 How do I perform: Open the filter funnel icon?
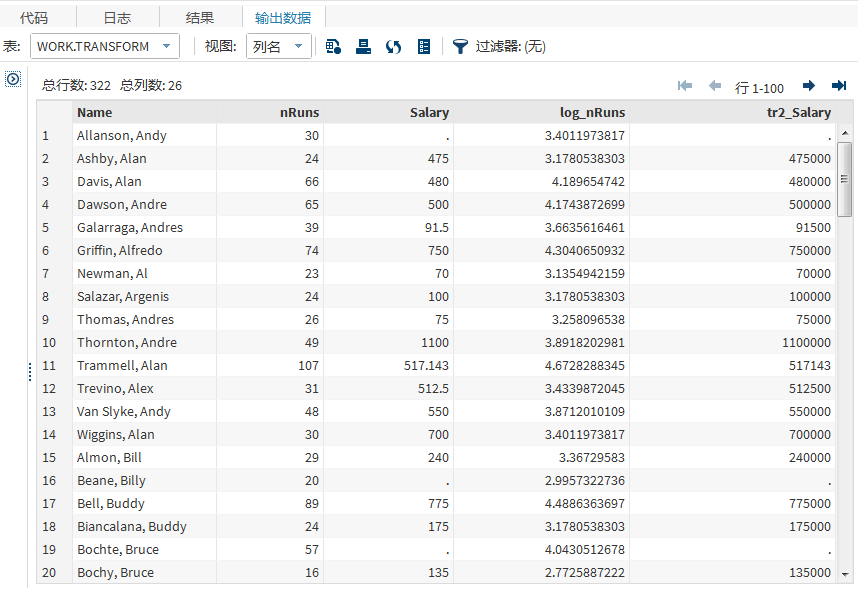(x=460, y=46)
